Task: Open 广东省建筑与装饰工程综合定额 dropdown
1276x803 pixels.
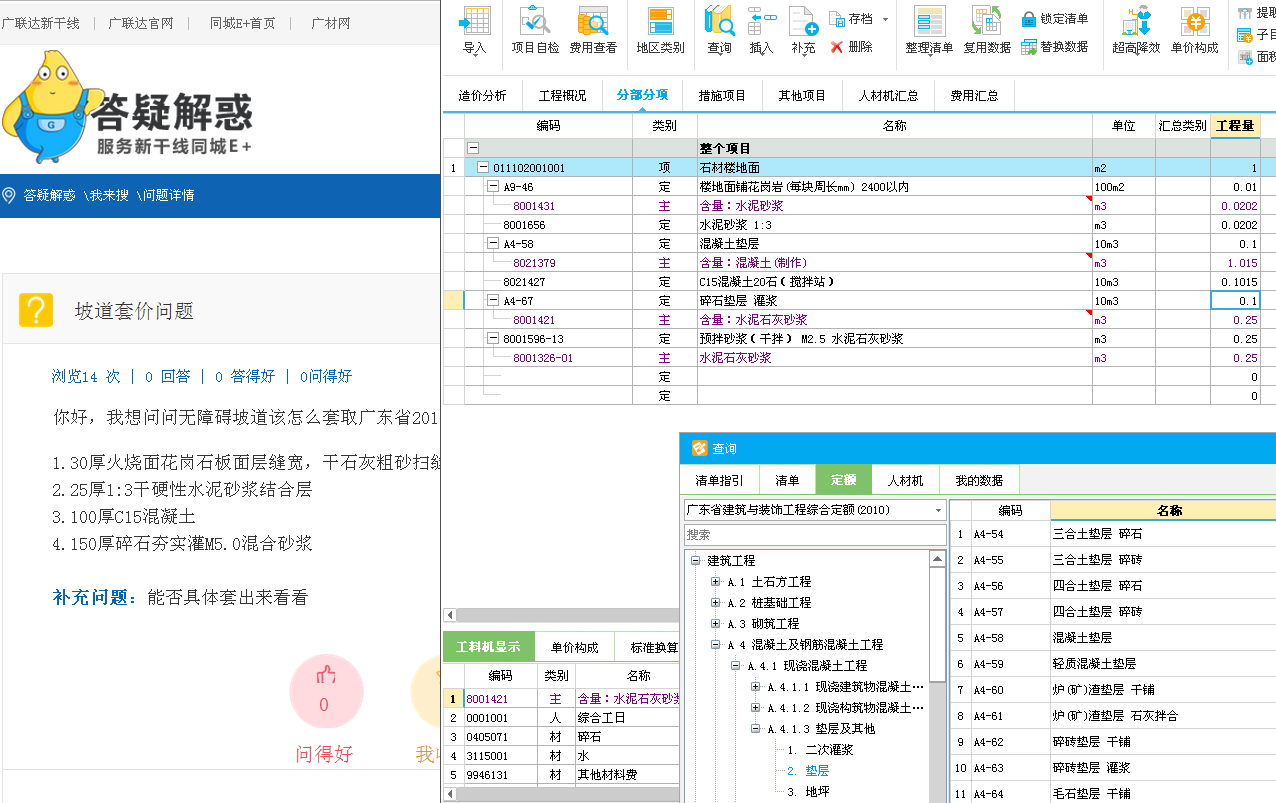Action: (938, 510)
